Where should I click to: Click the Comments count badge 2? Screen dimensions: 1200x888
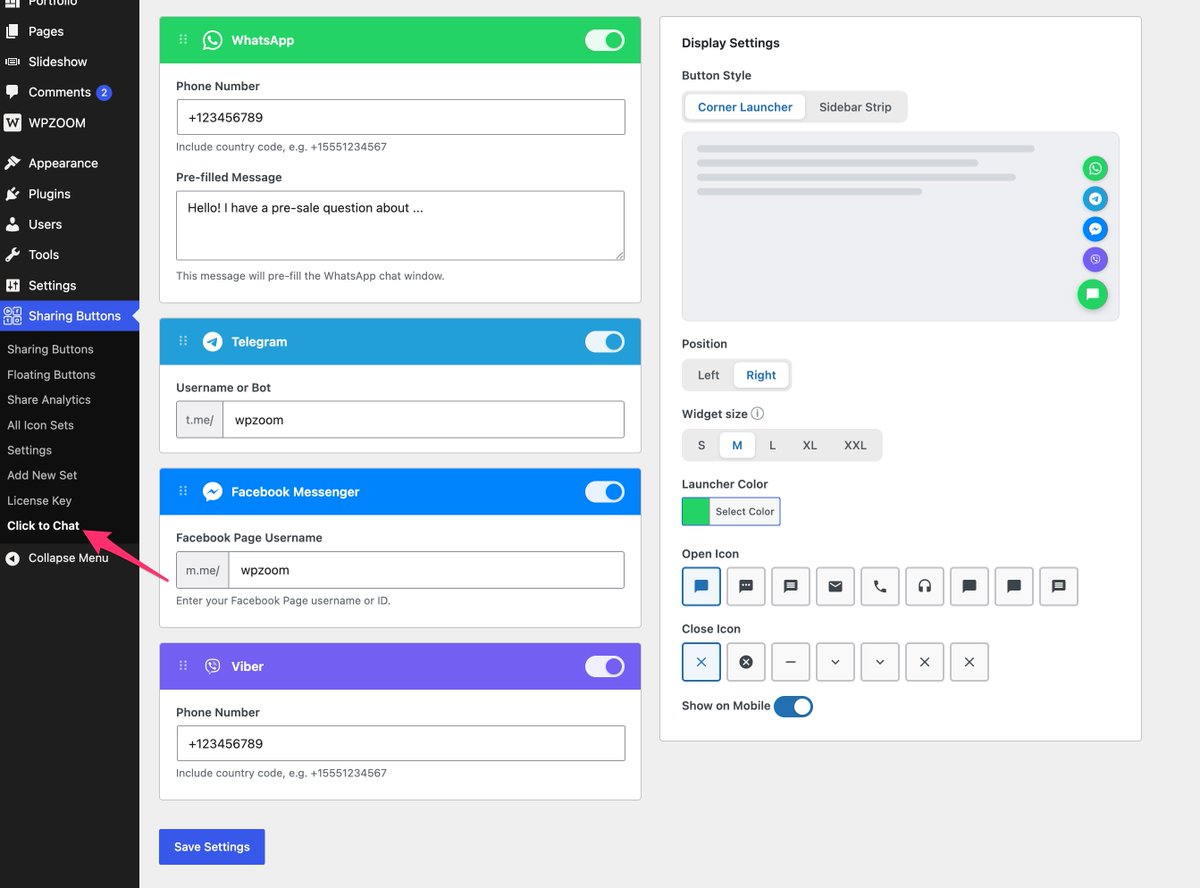(104, 93)
